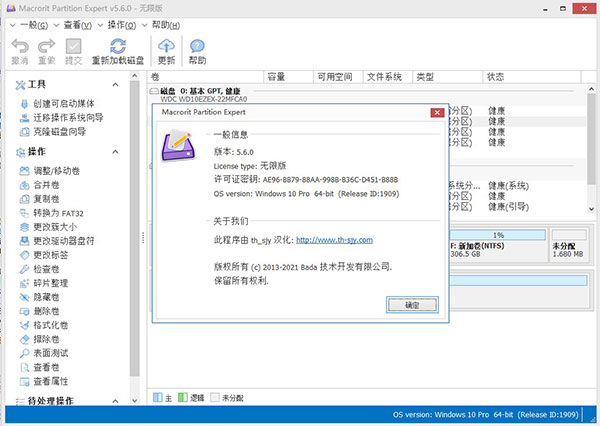600x426 pixels.
Task: Click the 可用空间 column header
Action: coord(338,77)
